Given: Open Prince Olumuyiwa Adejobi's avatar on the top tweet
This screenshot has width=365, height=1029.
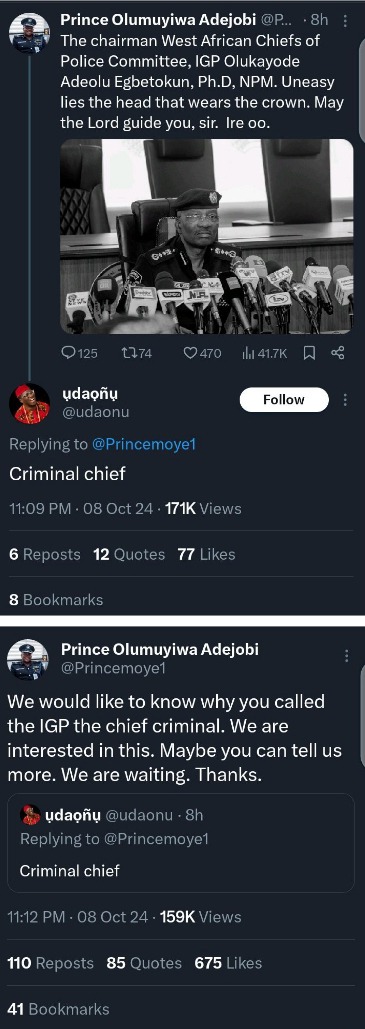Looking at the screenshot, I should [x=30, y=32].
